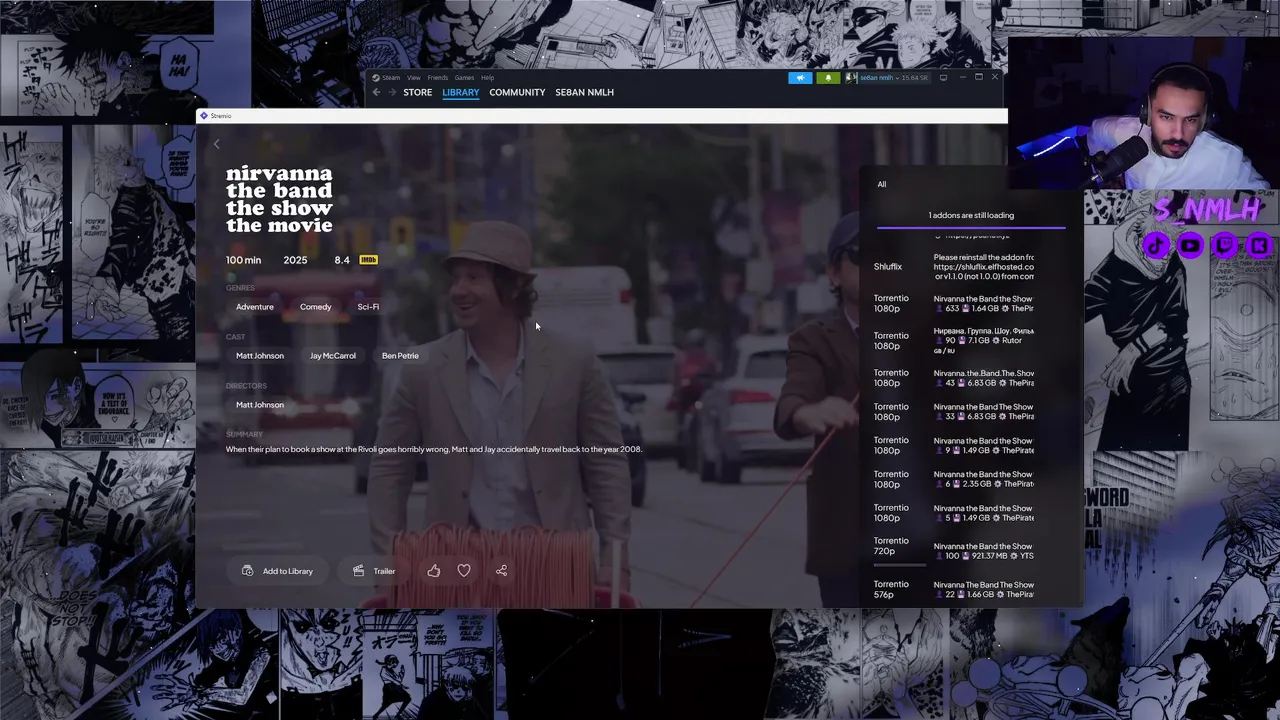Open cast member Ben Petrie
Image resolution: width=1280 pixels, height=720 pixels.
pos(400,356)
